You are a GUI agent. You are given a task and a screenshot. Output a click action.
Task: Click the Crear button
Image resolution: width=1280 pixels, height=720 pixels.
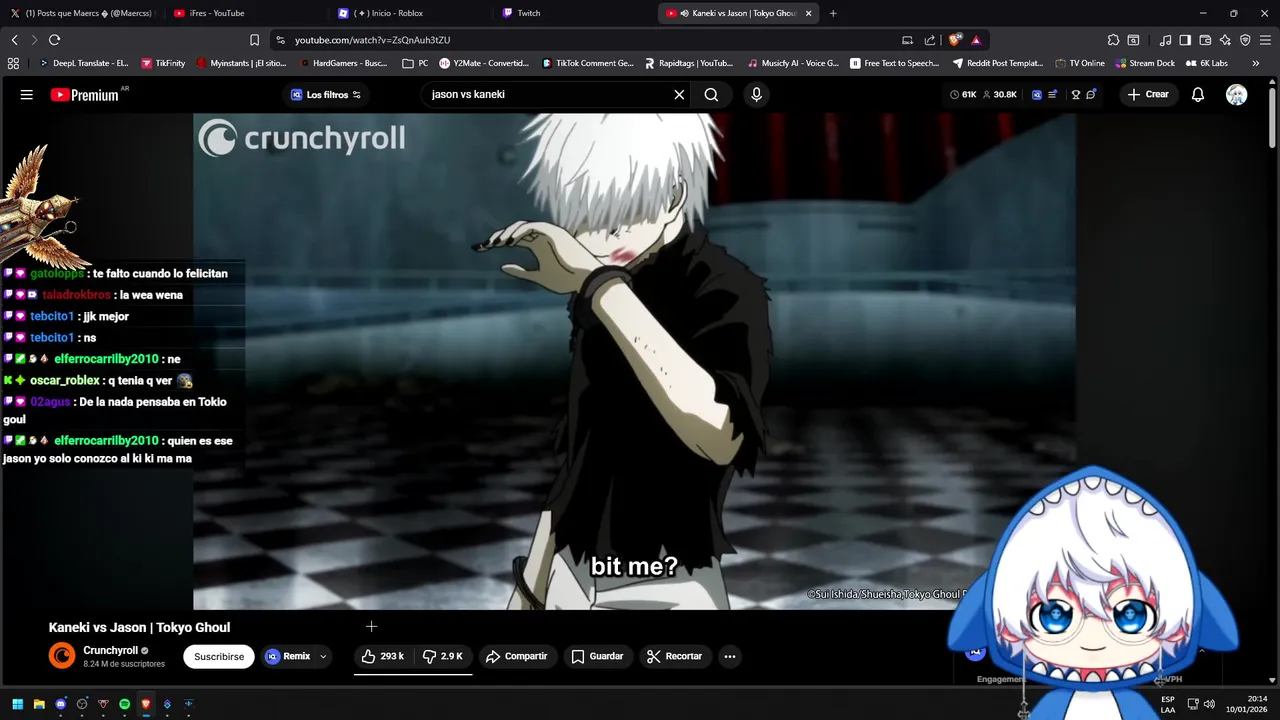1148,95
